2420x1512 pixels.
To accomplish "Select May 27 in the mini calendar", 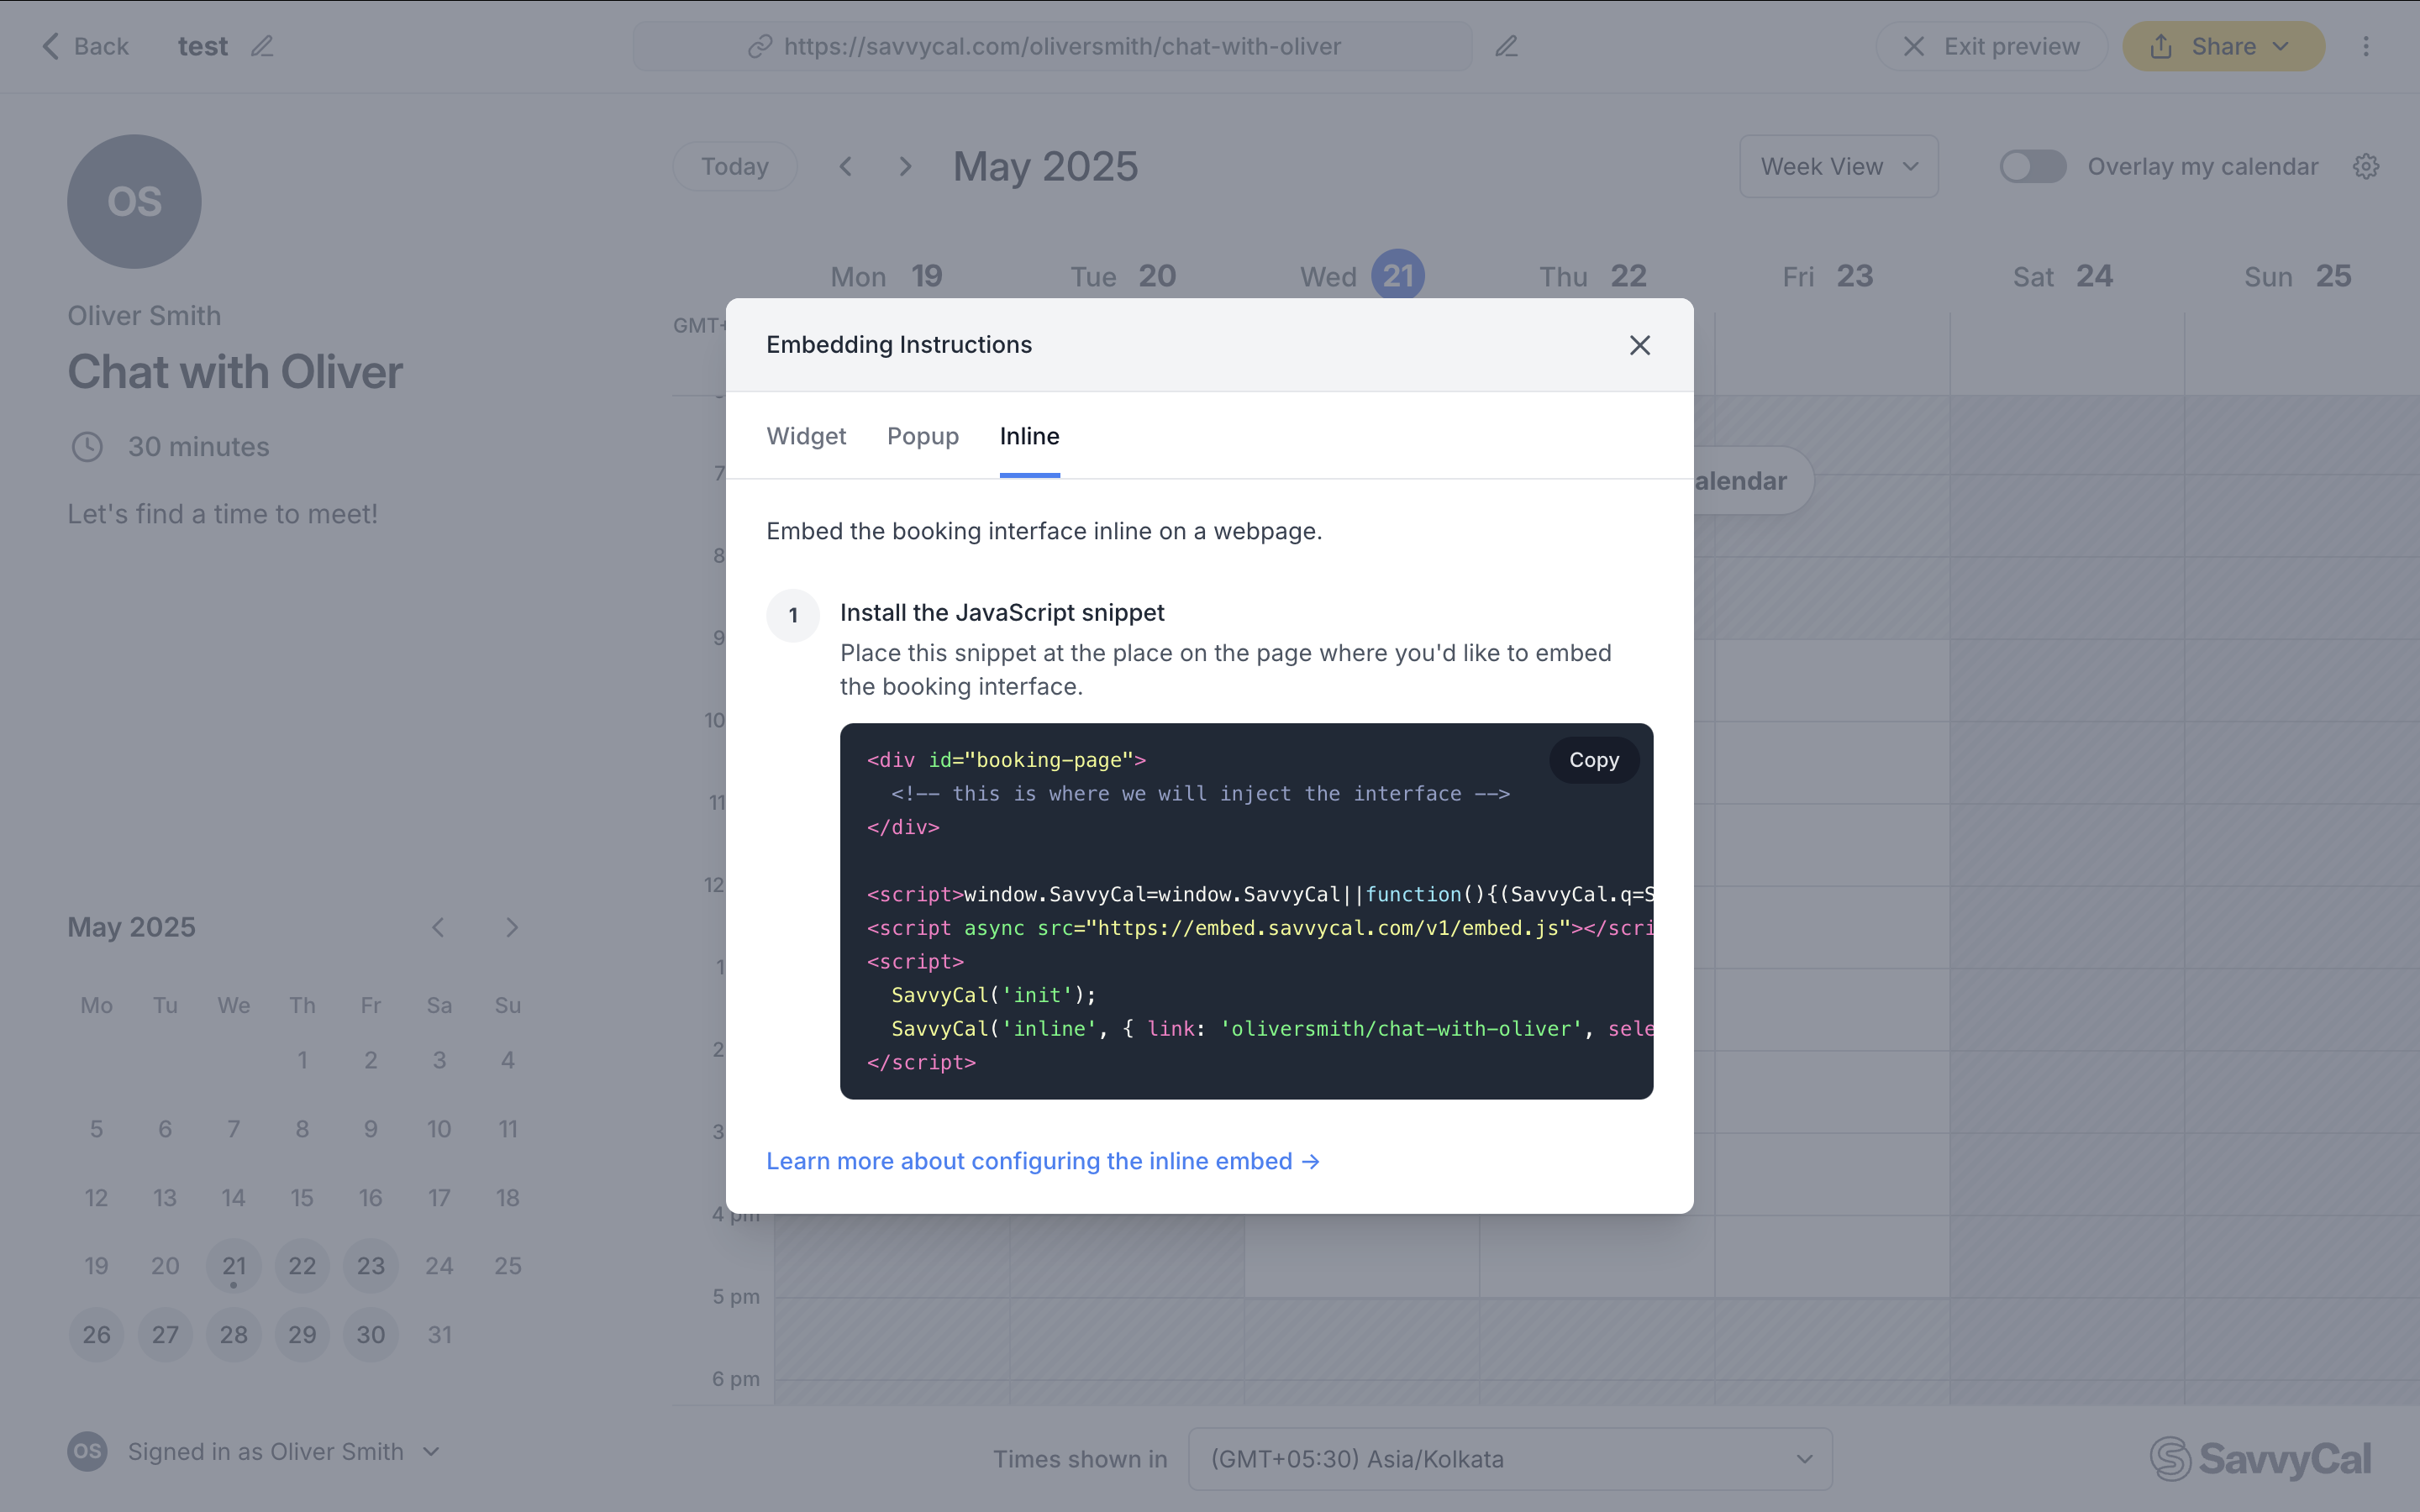I will coord(165,1335).
